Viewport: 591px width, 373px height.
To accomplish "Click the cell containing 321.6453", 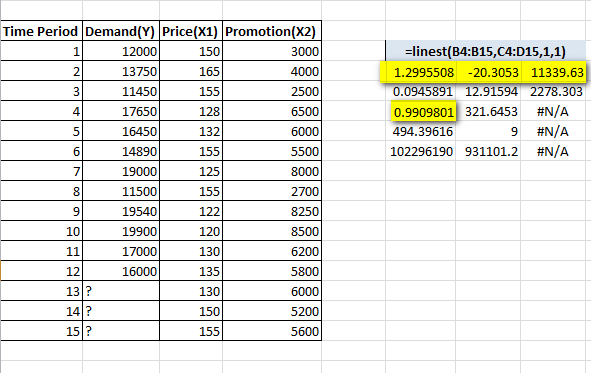I will 488,112.
